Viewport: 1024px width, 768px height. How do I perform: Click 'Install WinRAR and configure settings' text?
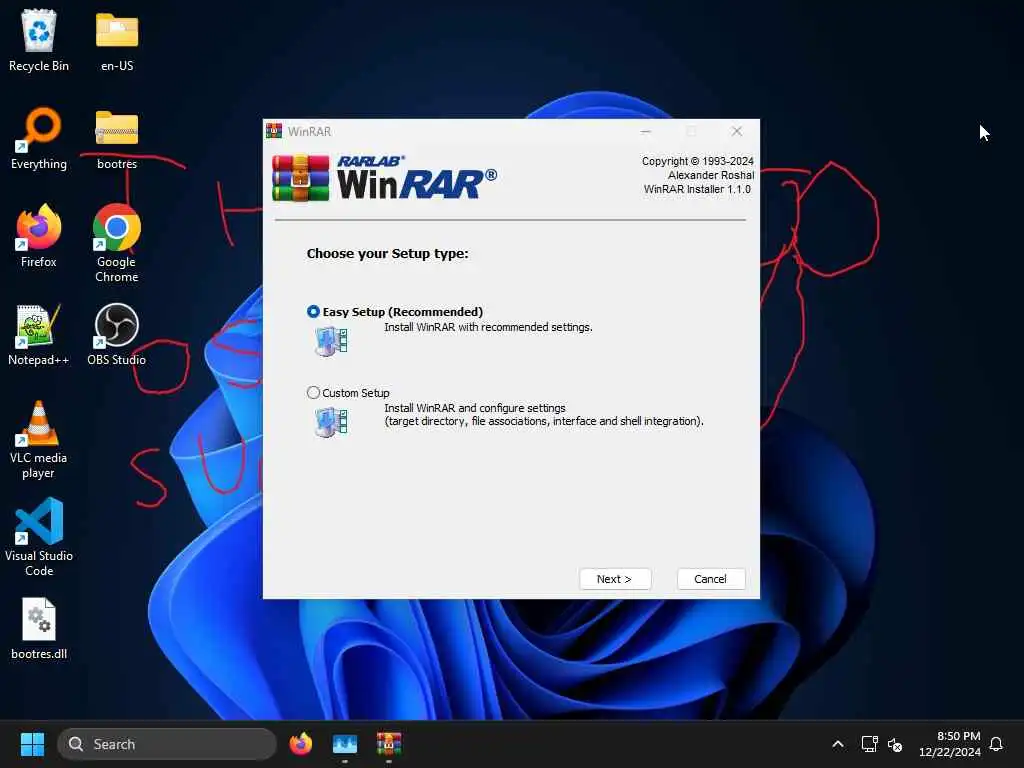(x=475, y=408)
